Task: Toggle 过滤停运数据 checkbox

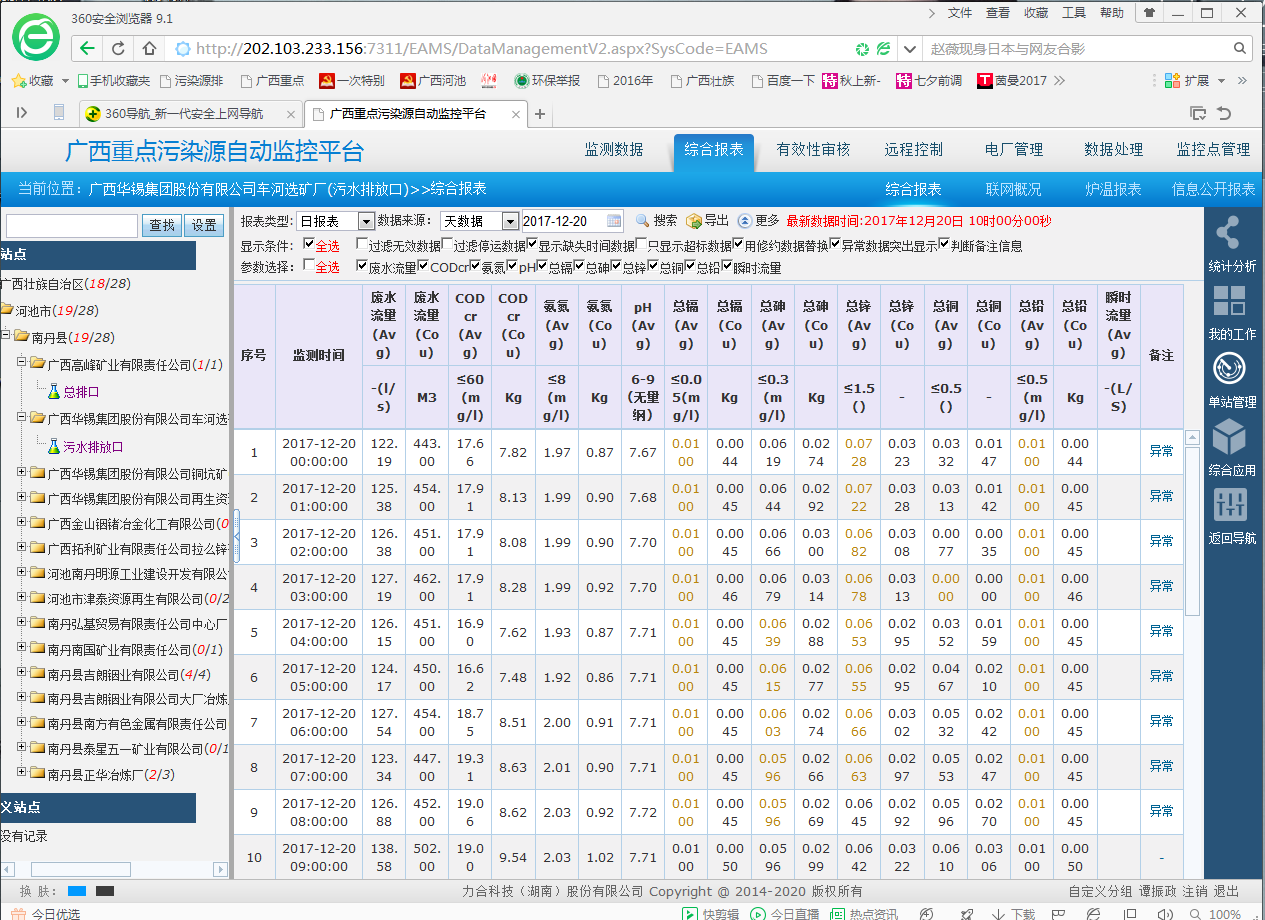Action: point(447,245)
